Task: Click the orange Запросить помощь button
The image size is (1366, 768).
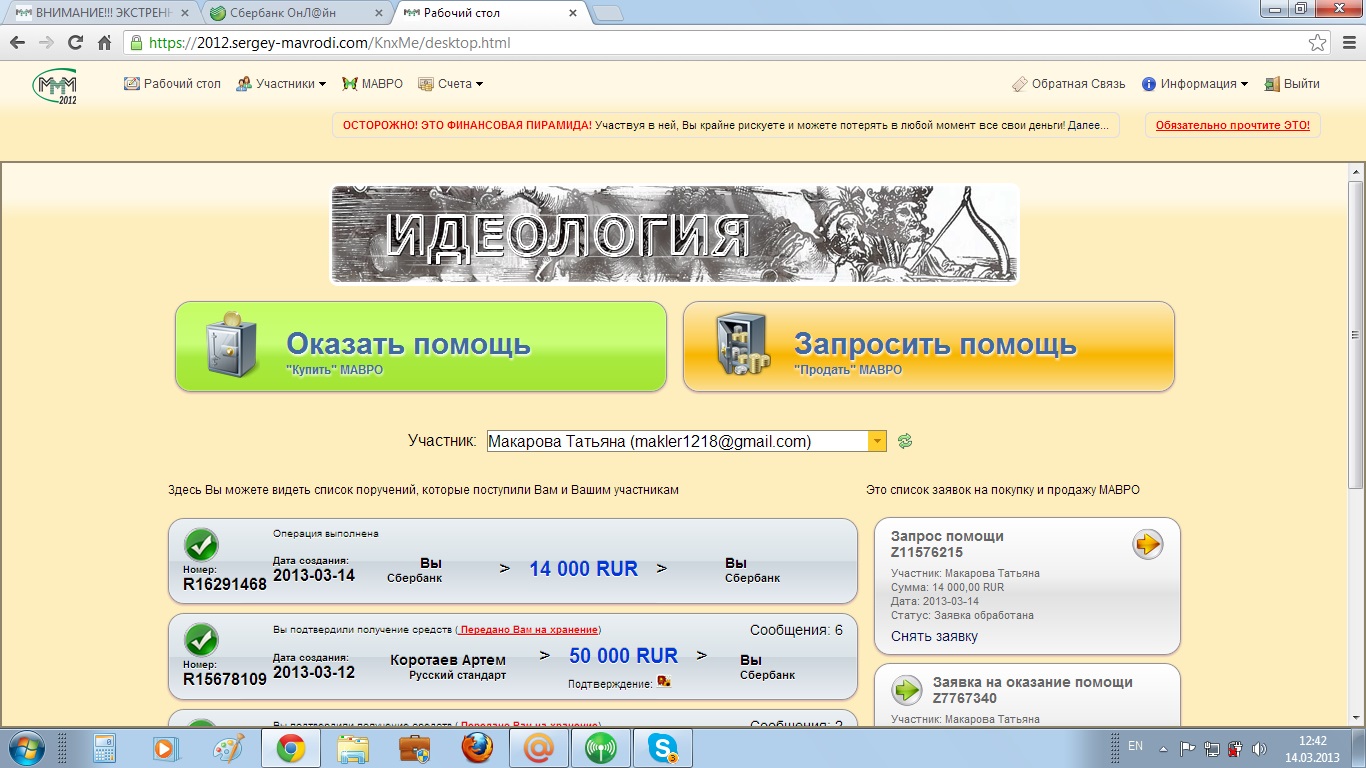Action: [929, 347]
